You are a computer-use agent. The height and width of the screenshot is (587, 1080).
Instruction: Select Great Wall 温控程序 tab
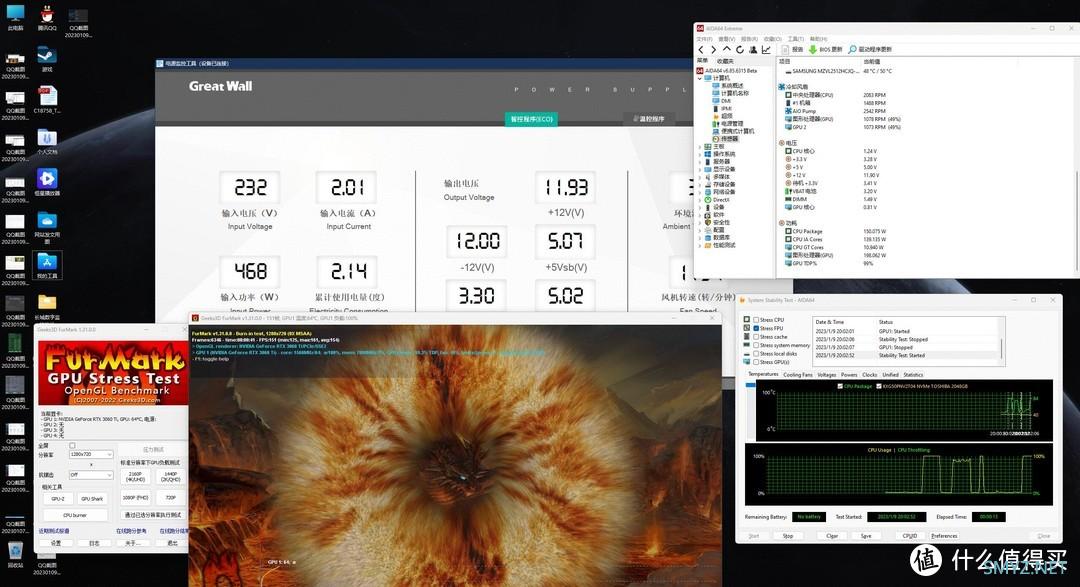pyautogui.click(x=648, y=119)
